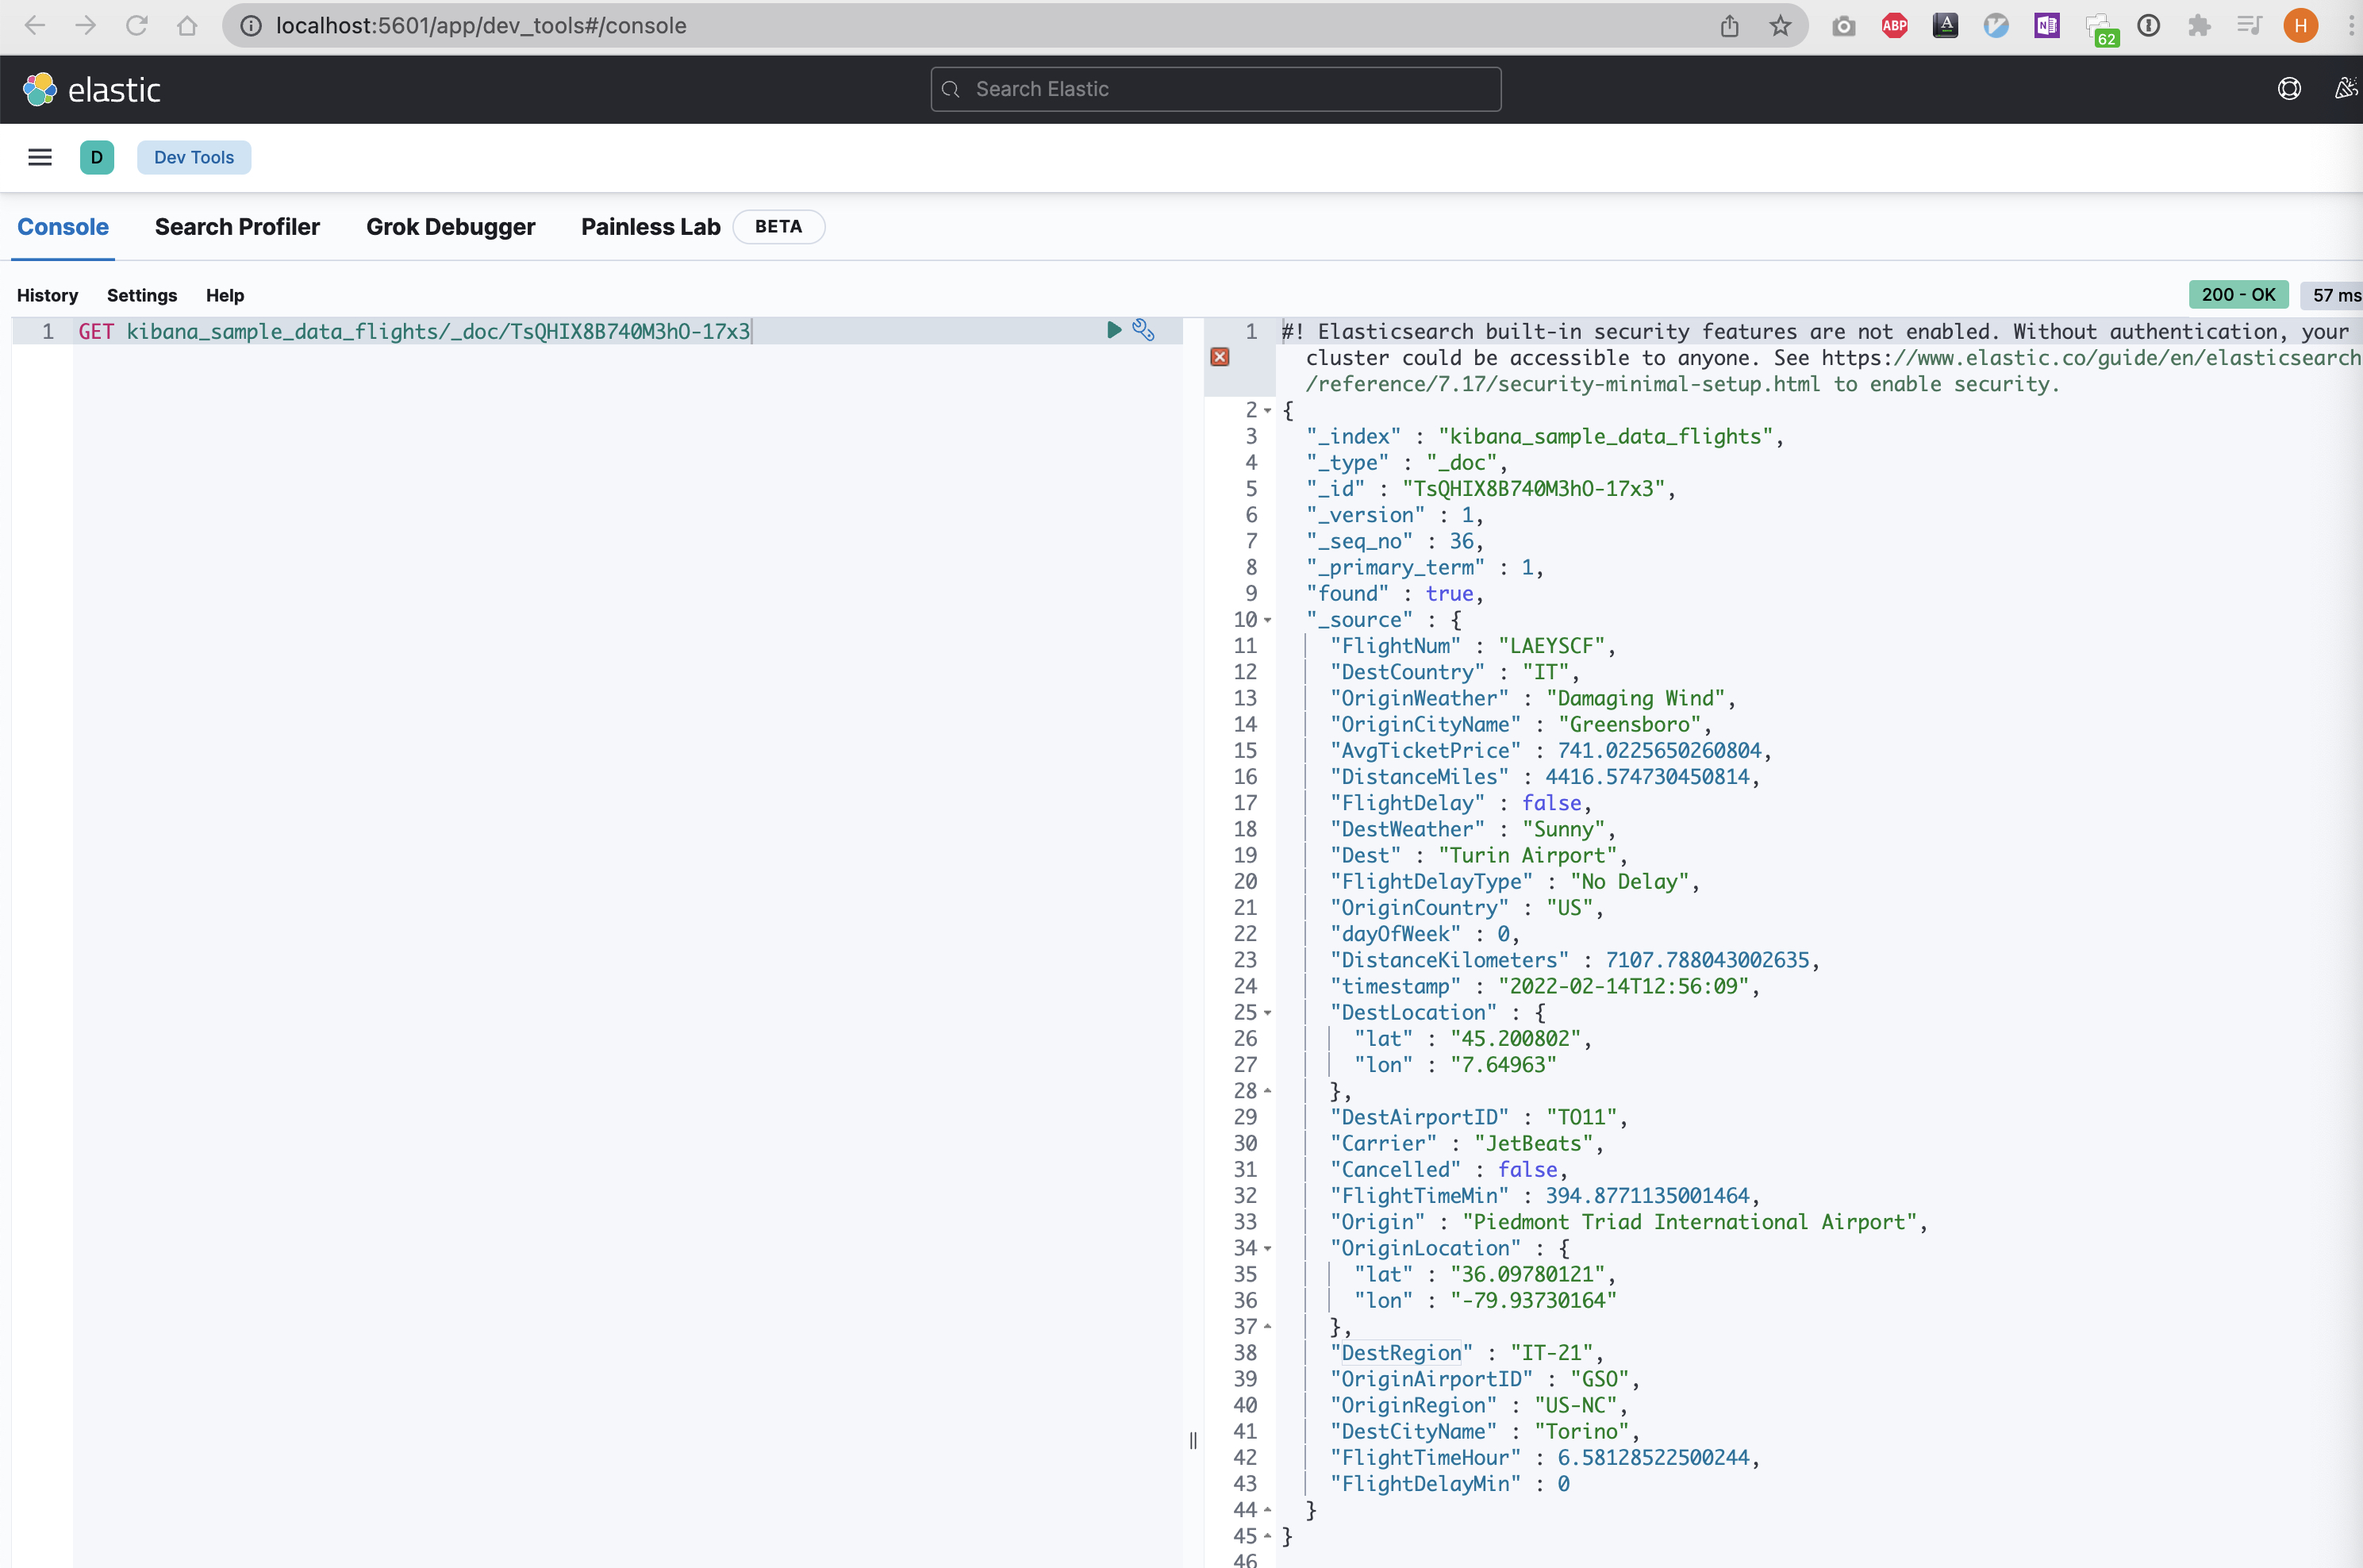This screenshot has height=1568, width=2363.
Task: Click the 200 - OK status badge
Action: 2238,294
